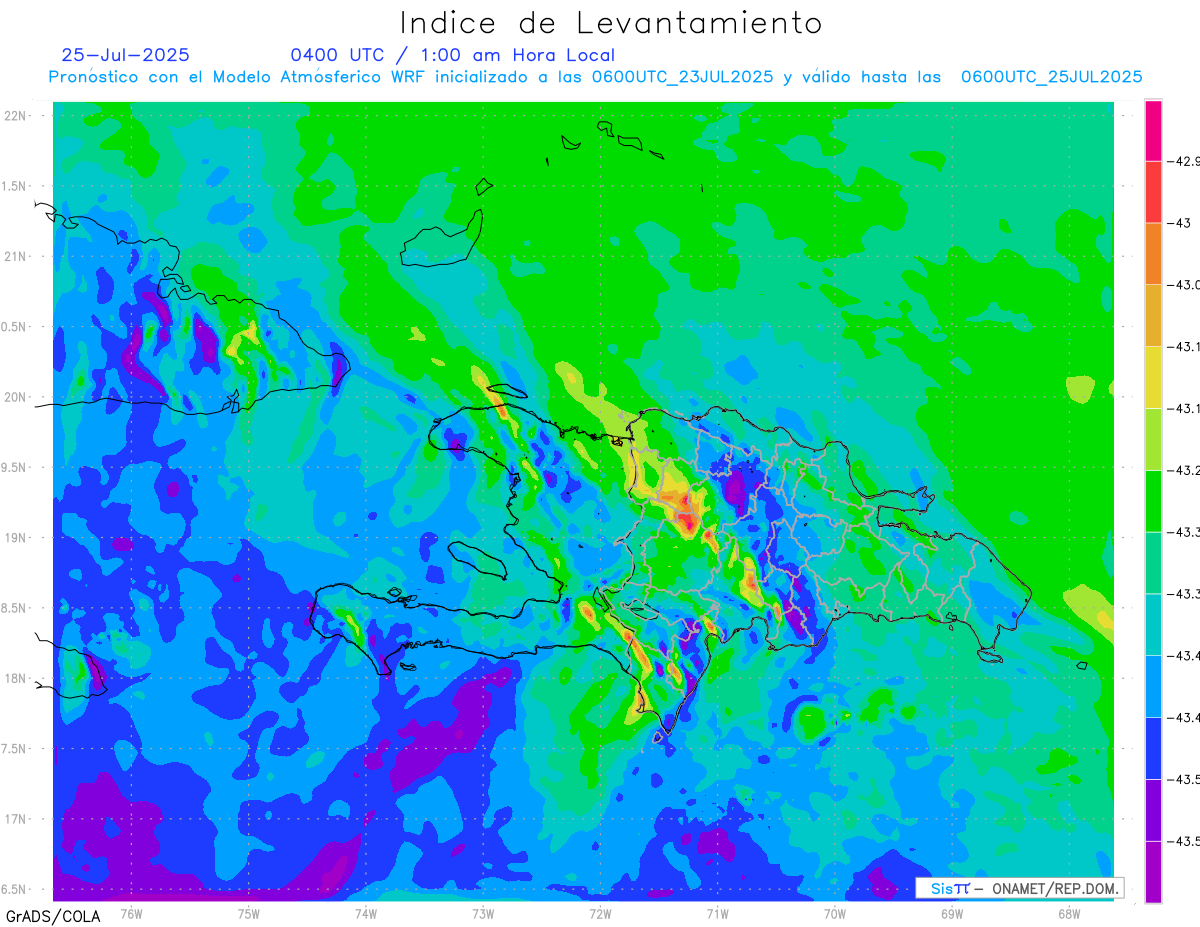Click the '22N' latitude label
1200x927 pixels.
(x=16, y=116)
